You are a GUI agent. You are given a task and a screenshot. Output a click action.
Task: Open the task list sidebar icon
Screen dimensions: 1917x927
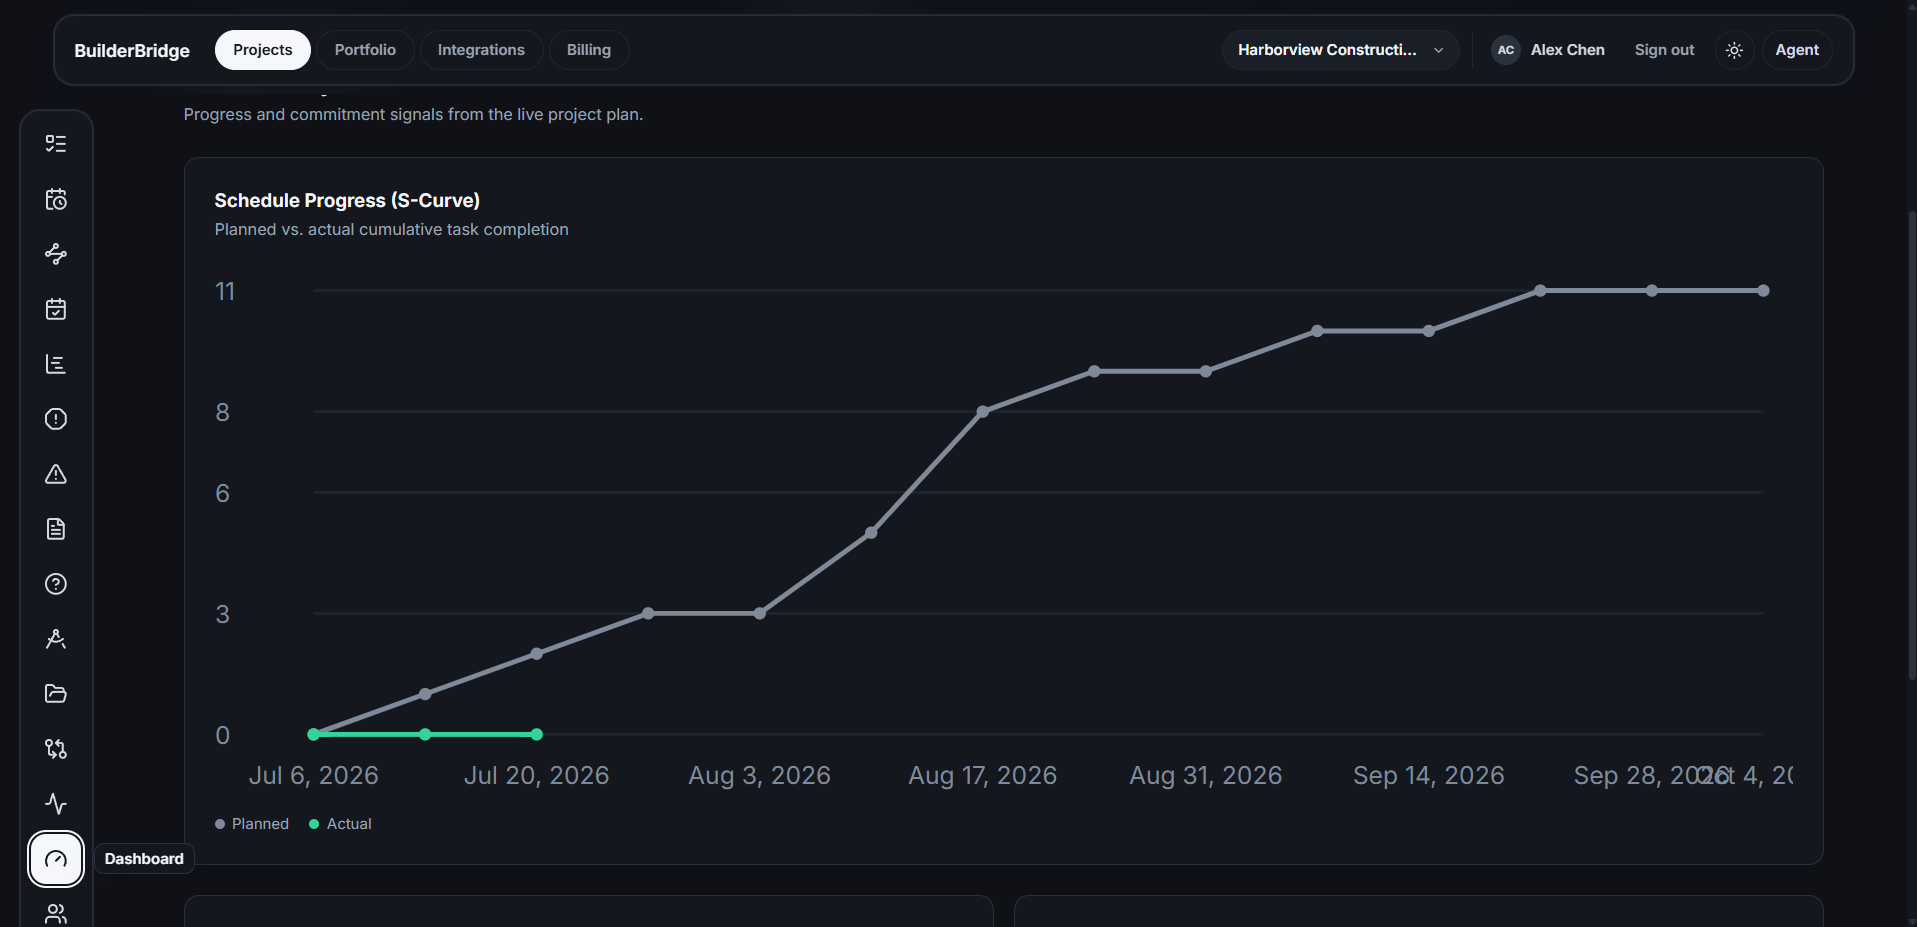click(56, 144)
